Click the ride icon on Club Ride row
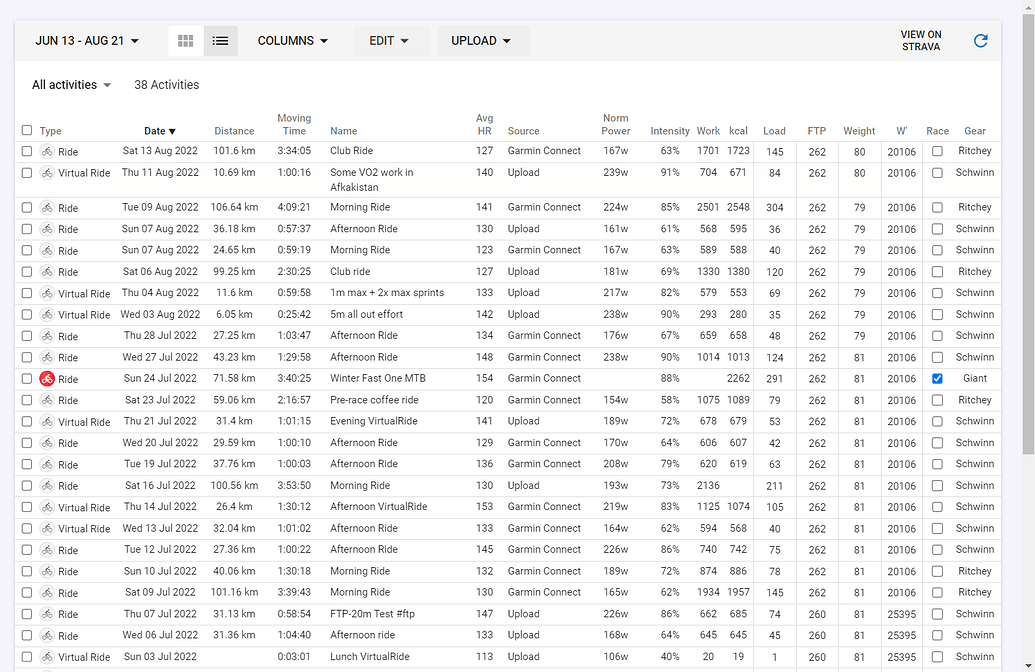1035x672 pixels. coord(47,151)
